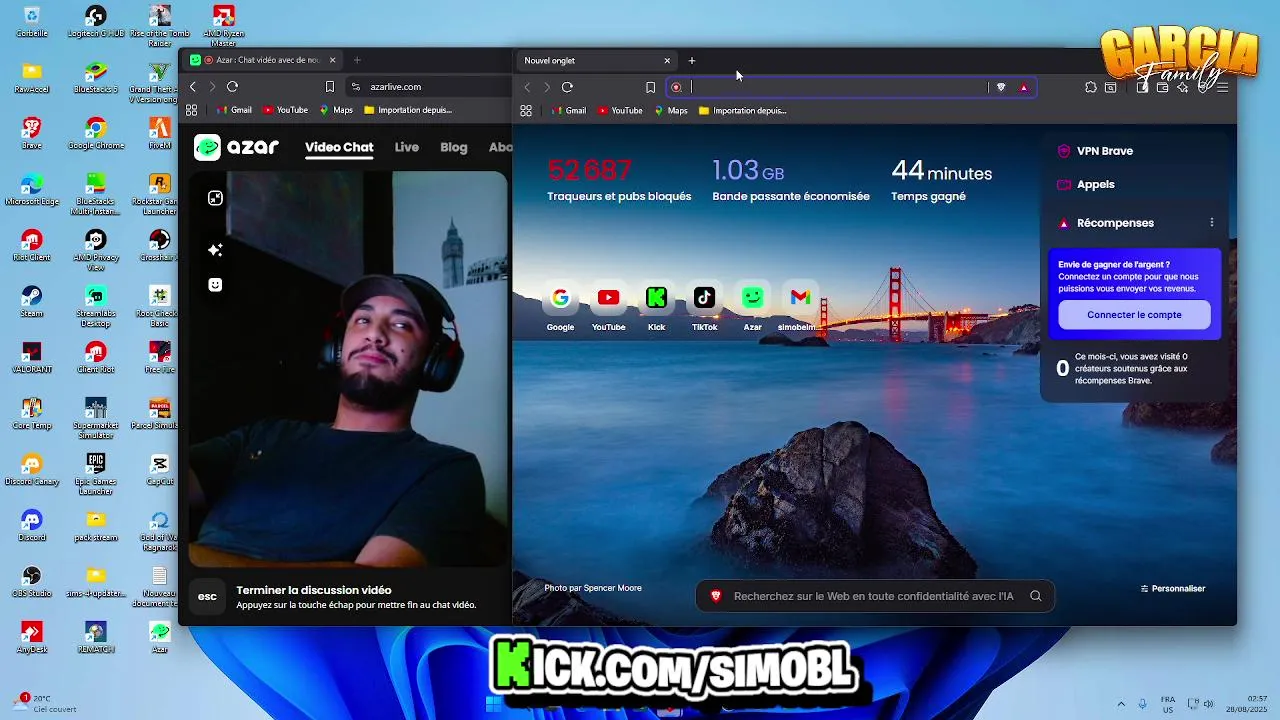
Task: Open the pack stream folder on desktop
Action: [x=95, y=525]
